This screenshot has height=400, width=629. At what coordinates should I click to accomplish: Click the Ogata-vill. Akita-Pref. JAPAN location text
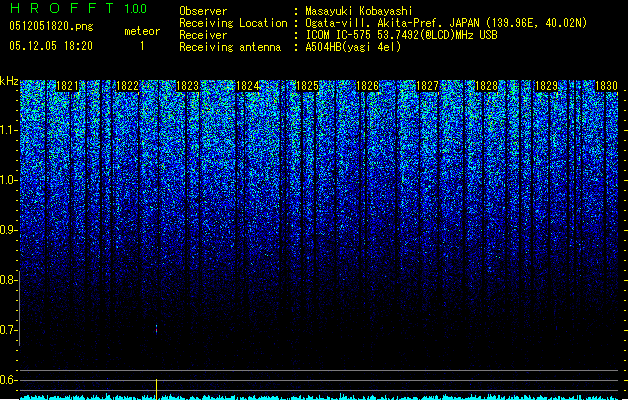pos(446,23)
